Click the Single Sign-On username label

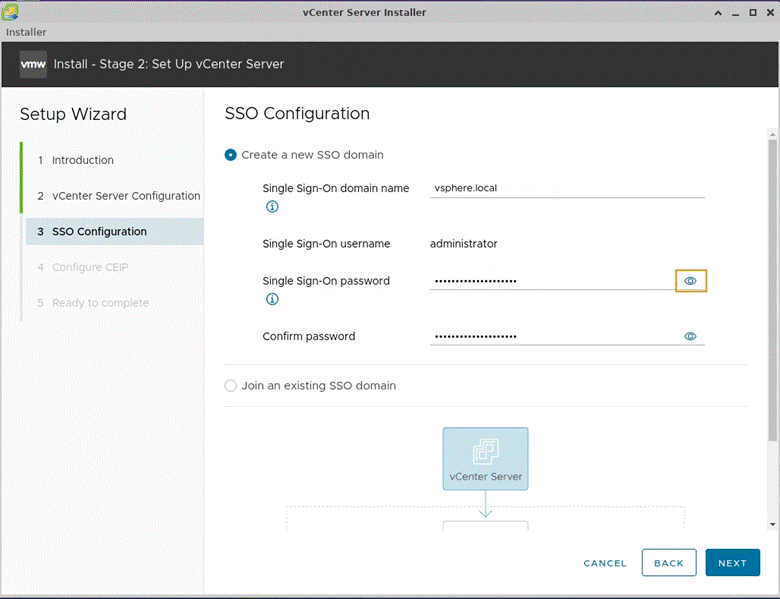(326, 244)
